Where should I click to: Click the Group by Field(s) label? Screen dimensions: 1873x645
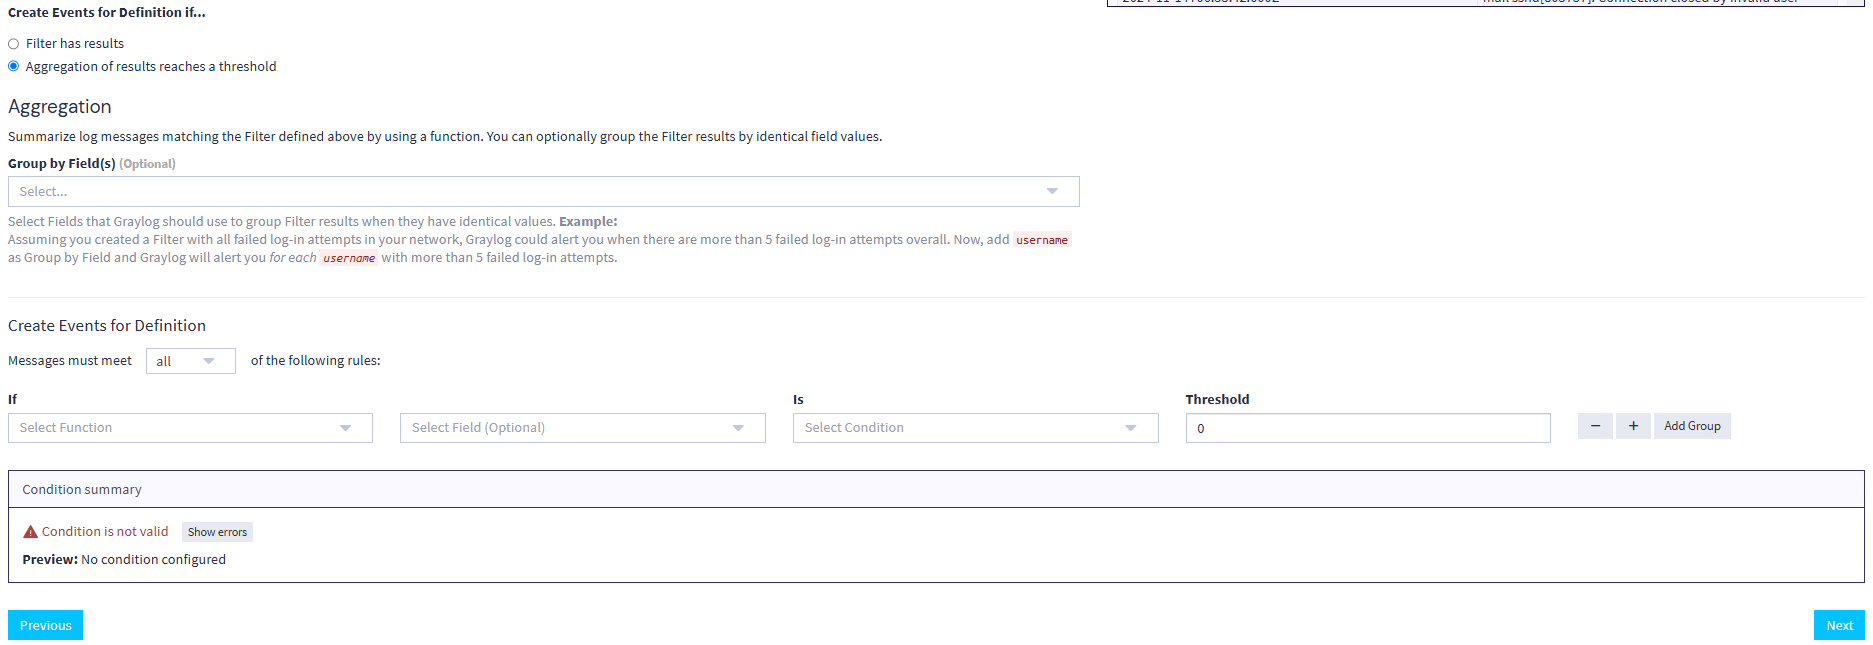point(62,163)
